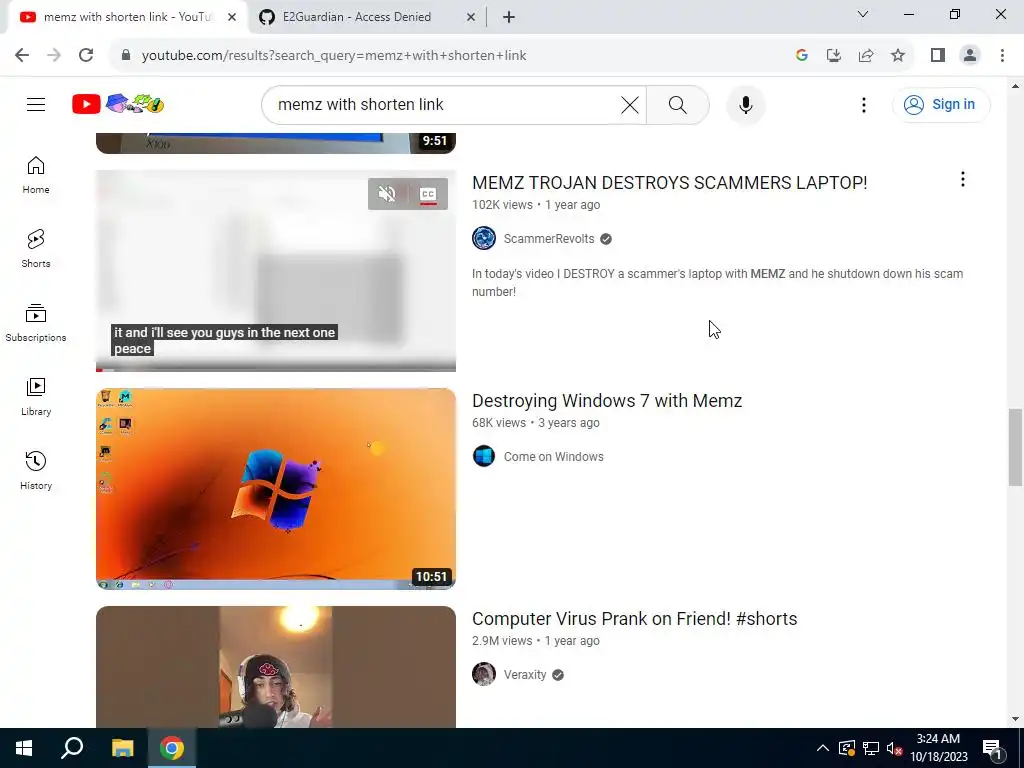The width and height of the screenshot is (1024, 768).
Task: Open the Windows Start menu
Action: pyautogui.click(x=24, y=748)
